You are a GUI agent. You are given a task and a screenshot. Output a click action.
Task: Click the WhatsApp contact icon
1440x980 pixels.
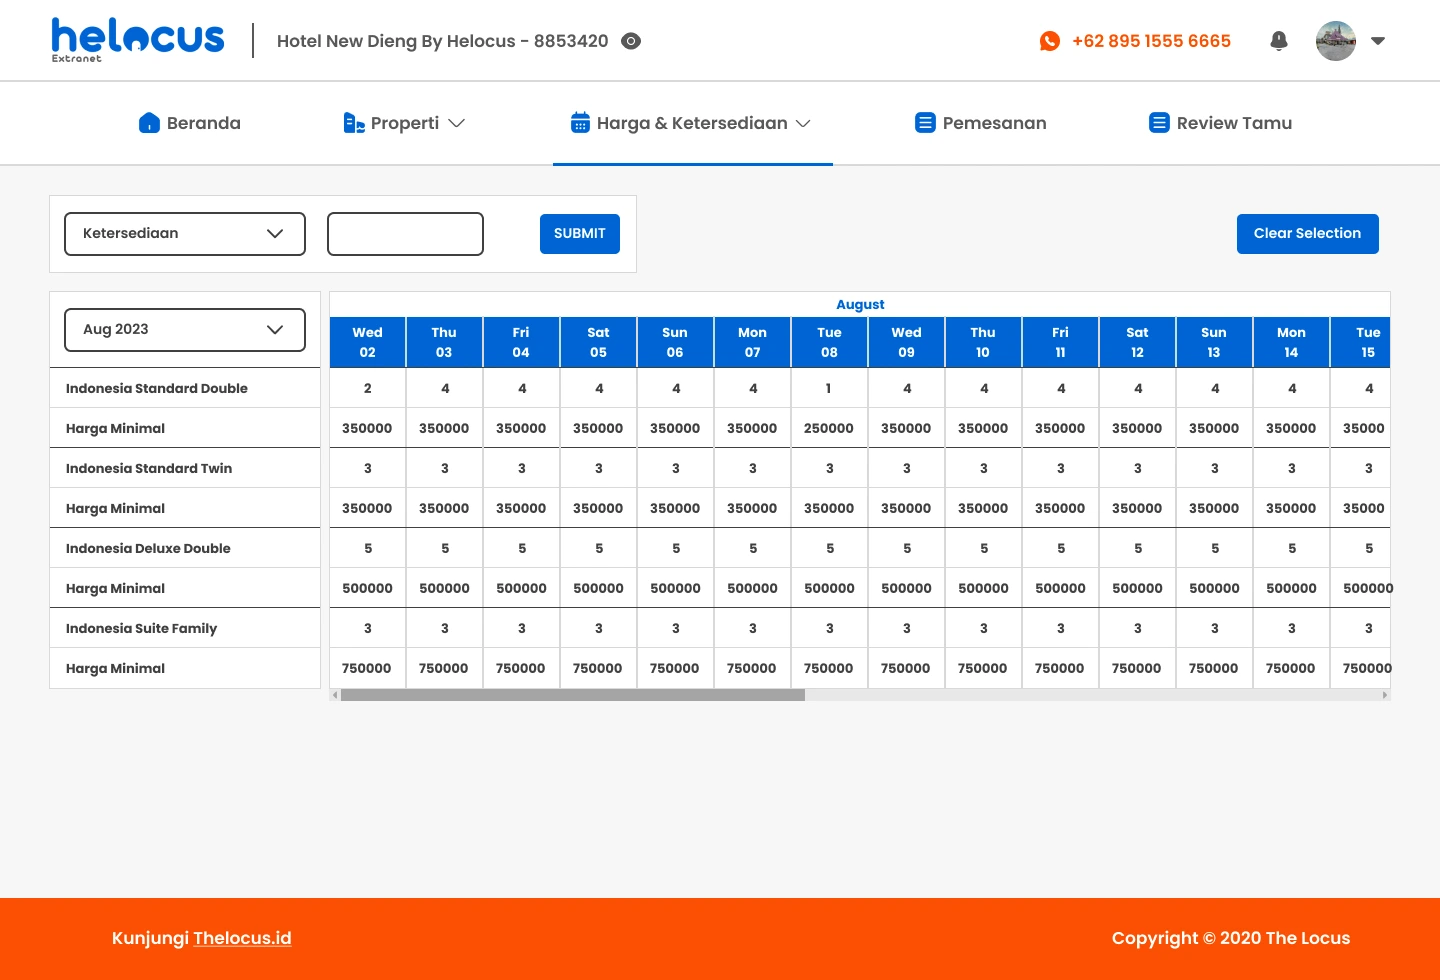pyautogui.click(x=1049, y=41)
